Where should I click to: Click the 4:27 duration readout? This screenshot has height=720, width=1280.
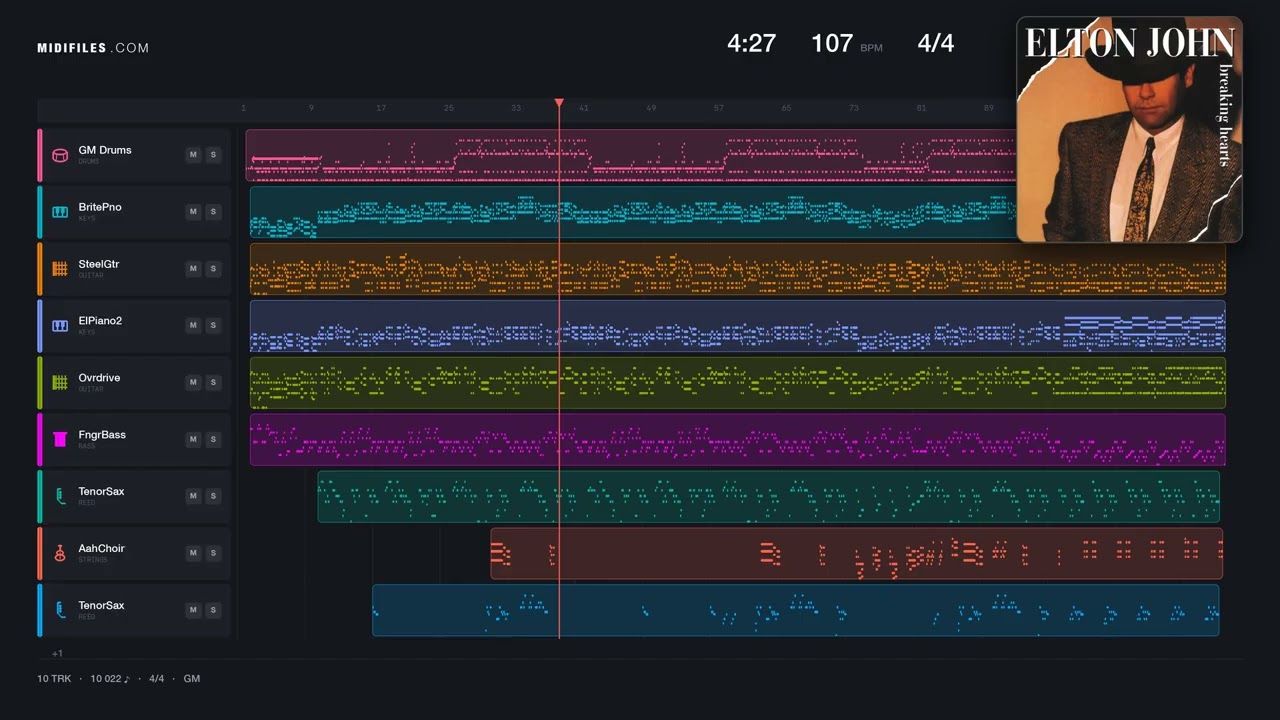[x=751, y=44]
